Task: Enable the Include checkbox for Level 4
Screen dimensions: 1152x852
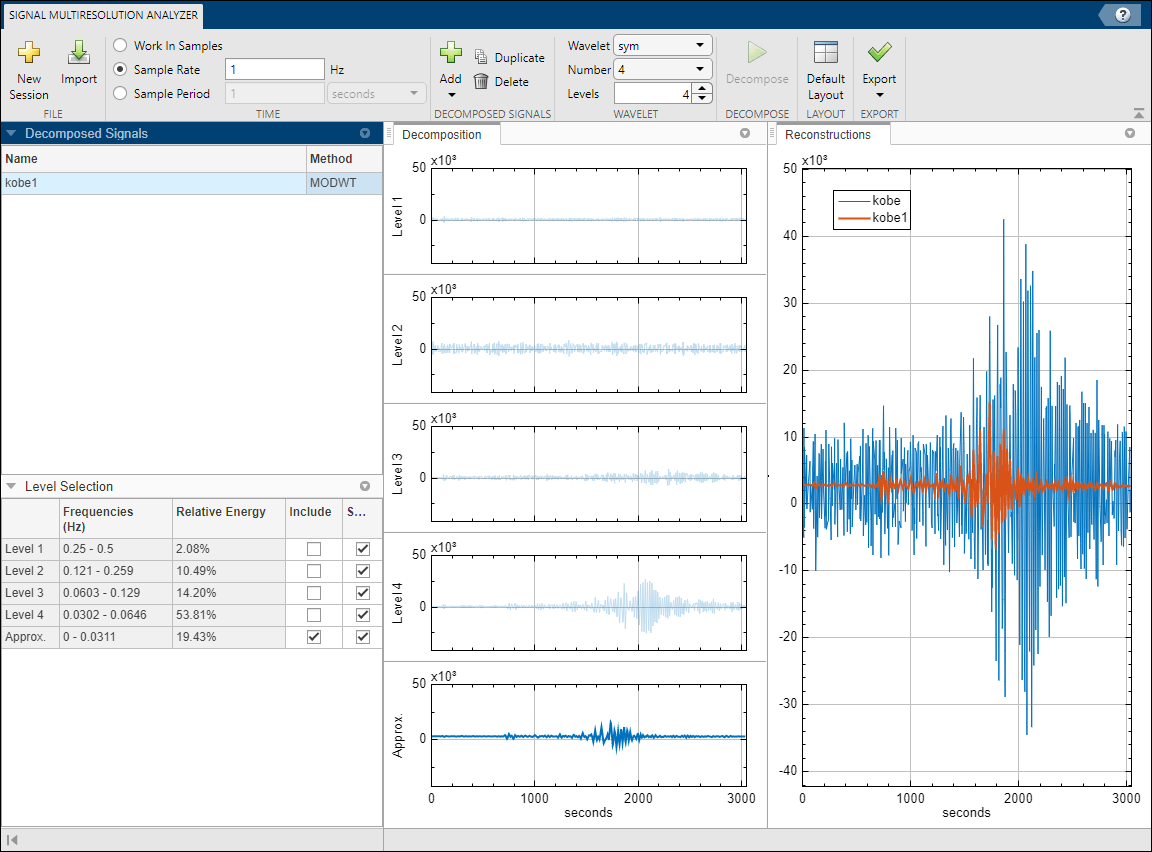Action: tap(314, 614)
